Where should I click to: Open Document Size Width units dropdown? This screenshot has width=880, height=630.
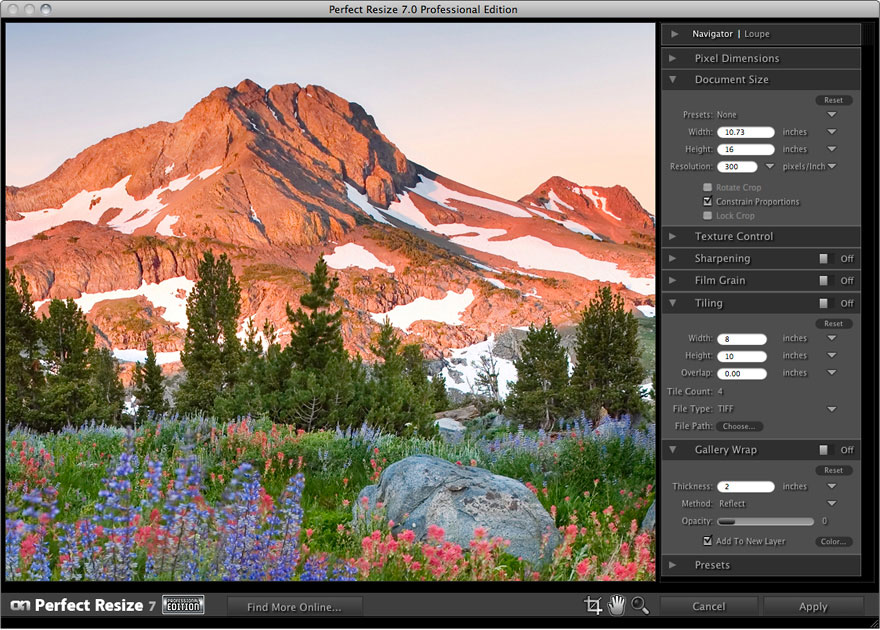[x=832, y=132]
